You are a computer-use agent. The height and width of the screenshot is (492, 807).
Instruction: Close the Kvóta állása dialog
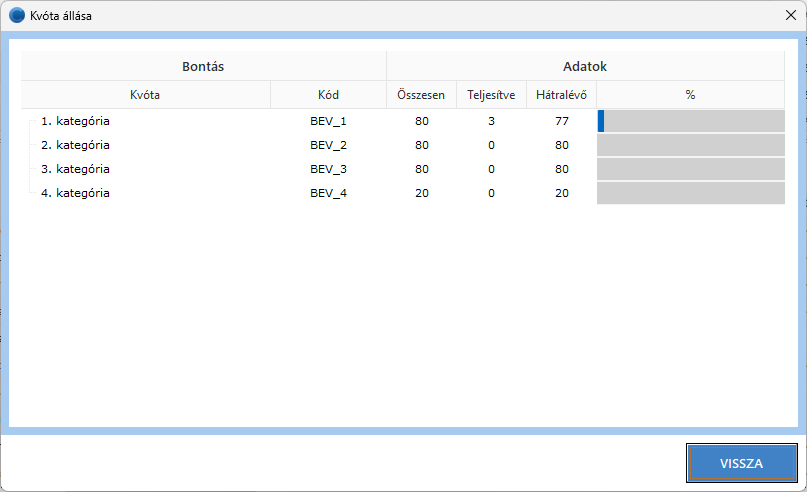tap(791, 17)
